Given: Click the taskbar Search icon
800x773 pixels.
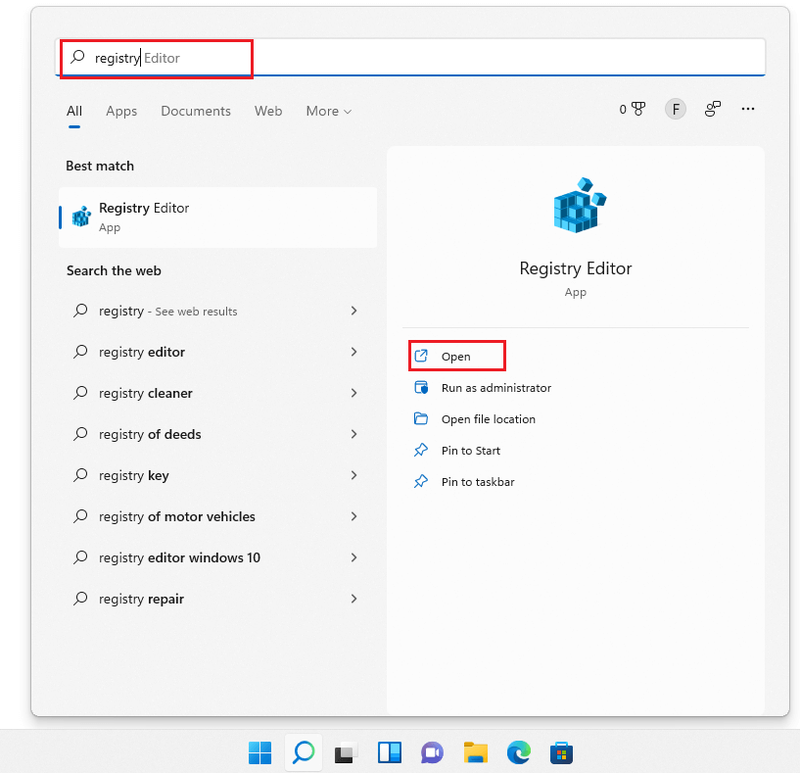Looking at the screenshot, I should pyautogui.click(x=304, y=753).
